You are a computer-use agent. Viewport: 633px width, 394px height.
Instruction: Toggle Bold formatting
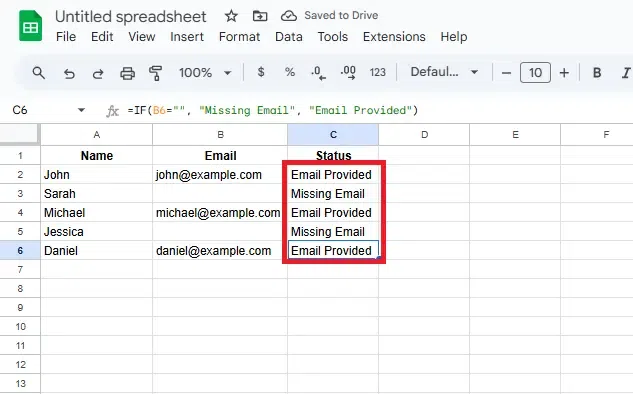pyautogui.click(x=597, y=73)
